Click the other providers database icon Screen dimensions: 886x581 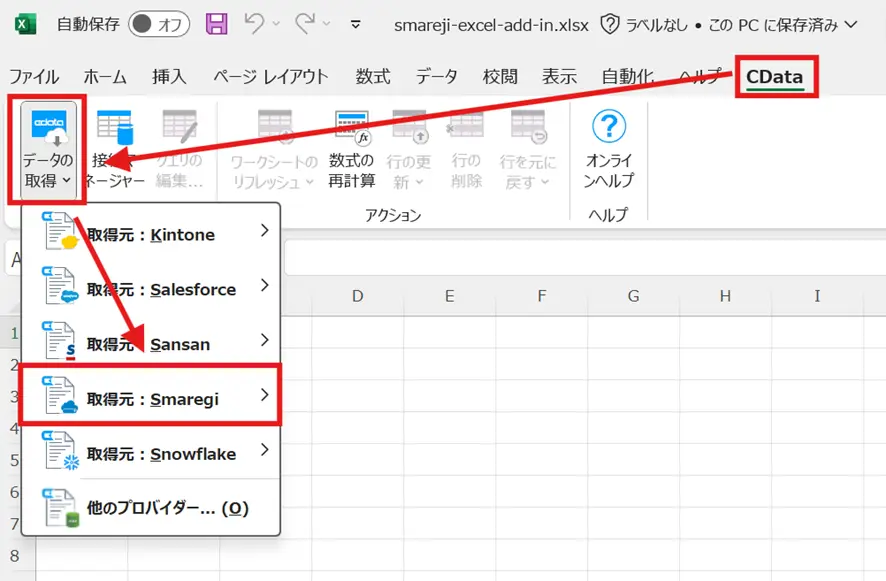point(60,508)
